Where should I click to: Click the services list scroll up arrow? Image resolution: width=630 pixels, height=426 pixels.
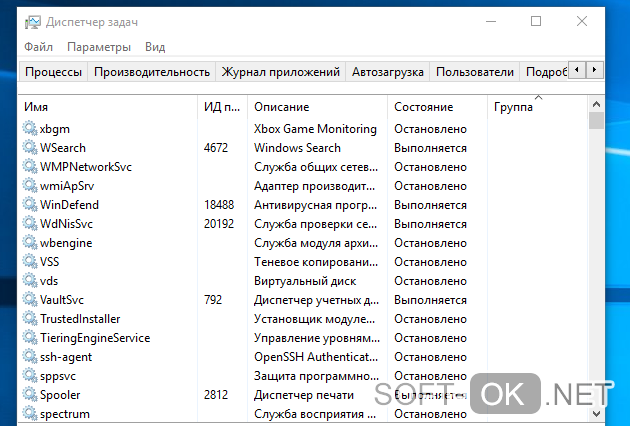pyautogui.click(x=596, y=104)
